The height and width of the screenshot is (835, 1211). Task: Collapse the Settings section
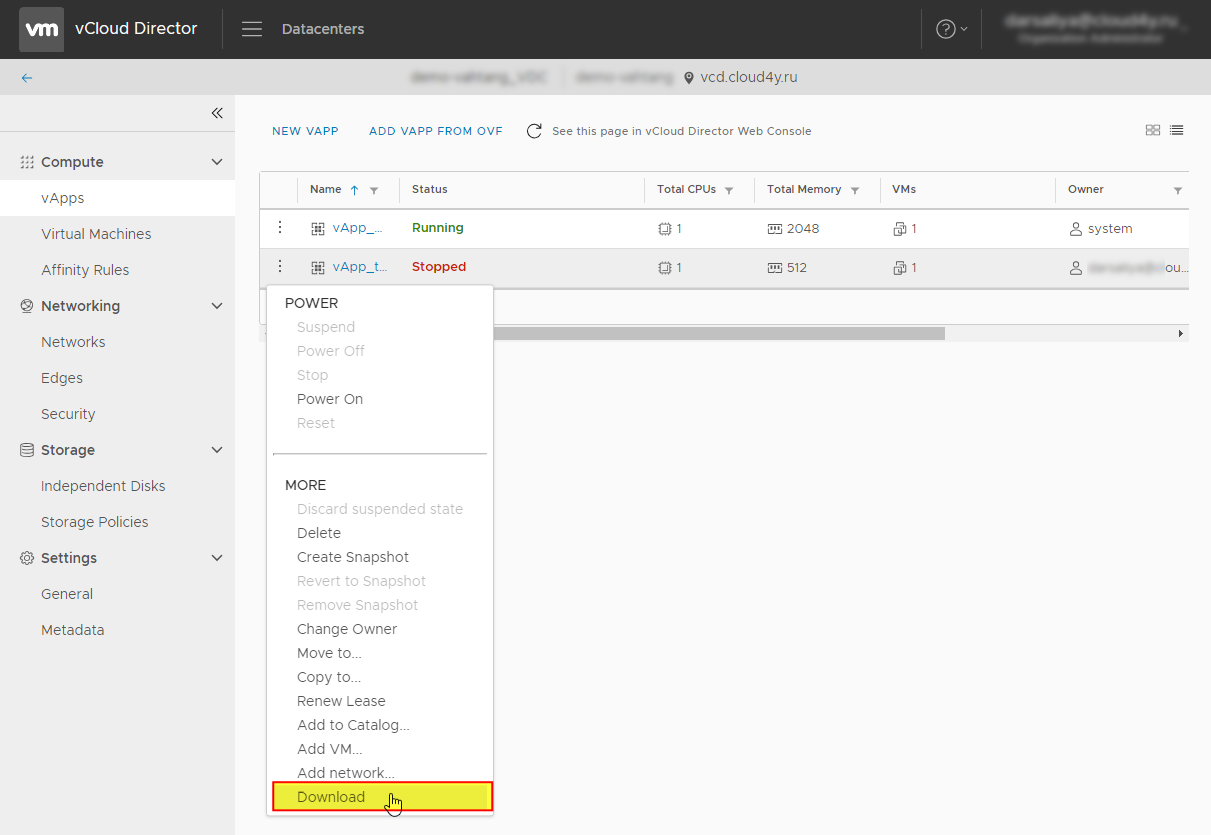pos(217,558)
